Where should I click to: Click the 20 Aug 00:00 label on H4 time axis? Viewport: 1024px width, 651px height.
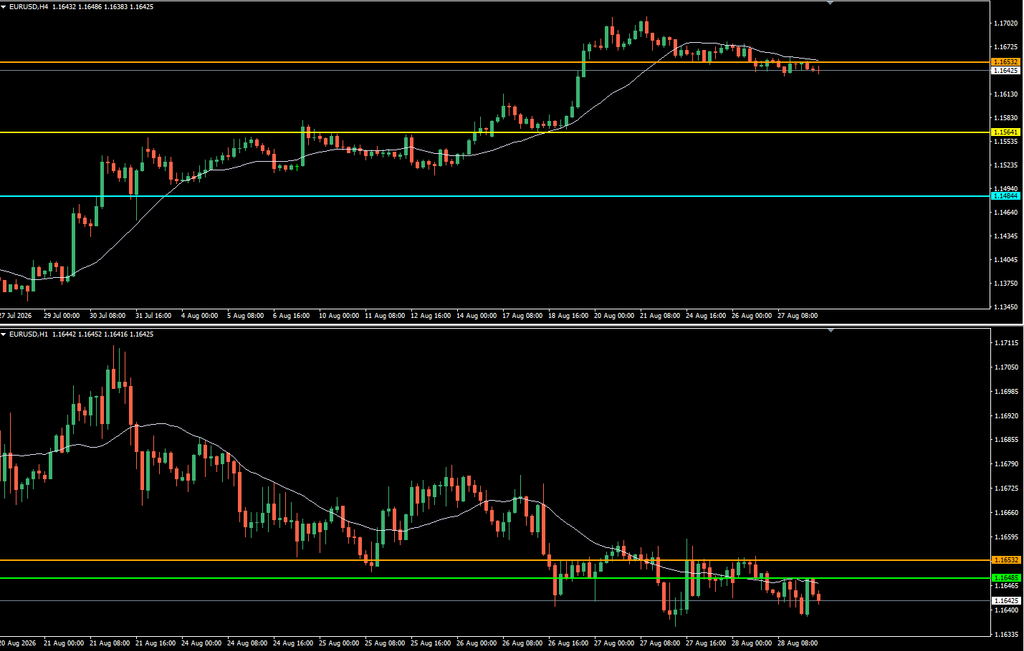(614, 315)
